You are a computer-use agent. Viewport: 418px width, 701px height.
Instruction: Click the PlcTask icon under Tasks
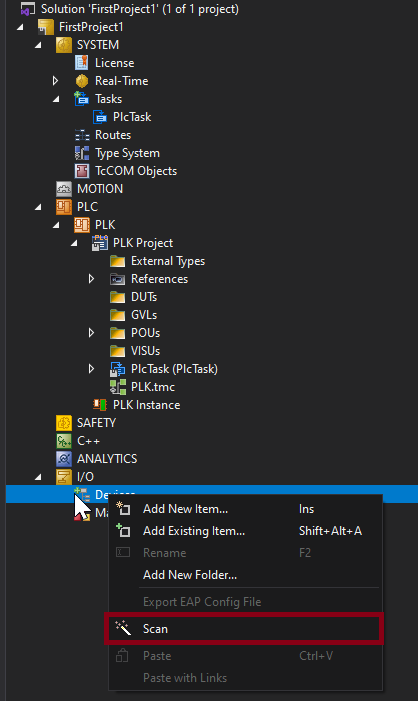click(99, 117)
